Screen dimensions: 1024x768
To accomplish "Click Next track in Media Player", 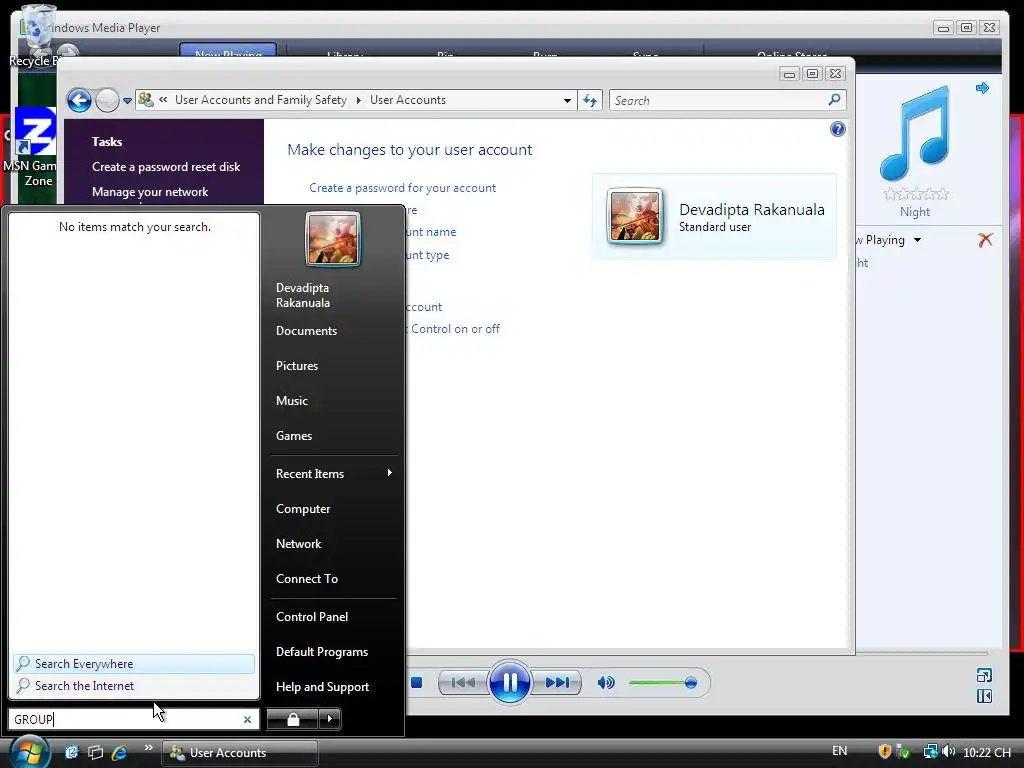I will (x=557, y=683).
